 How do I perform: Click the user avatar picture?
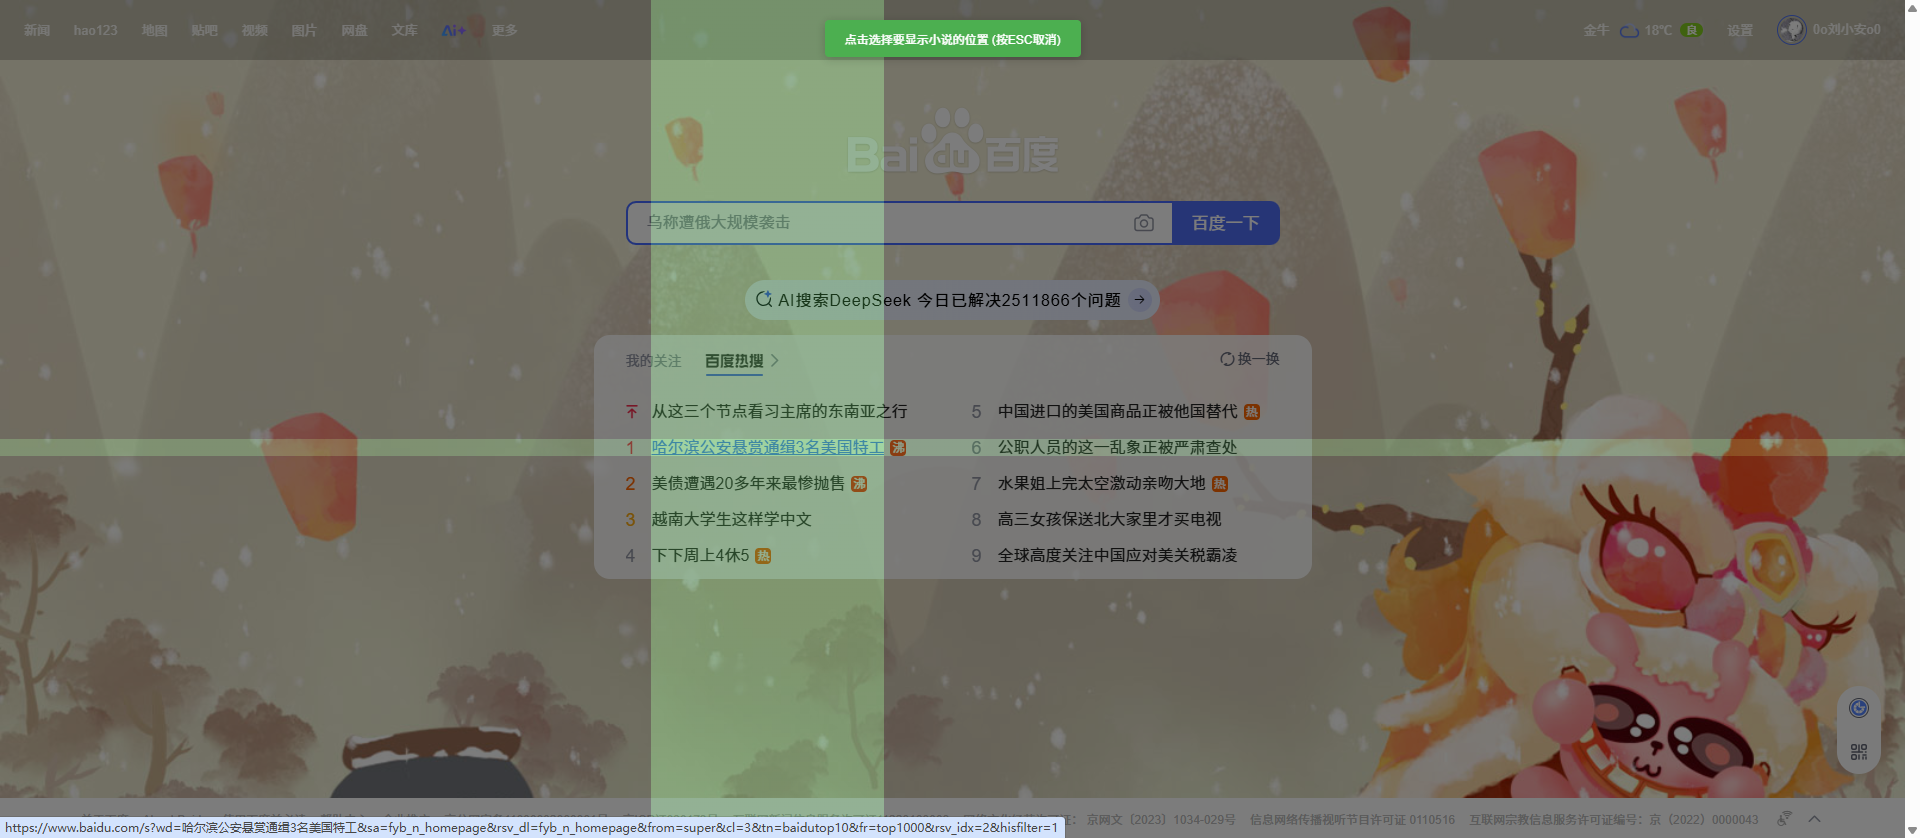[1791, 30]
